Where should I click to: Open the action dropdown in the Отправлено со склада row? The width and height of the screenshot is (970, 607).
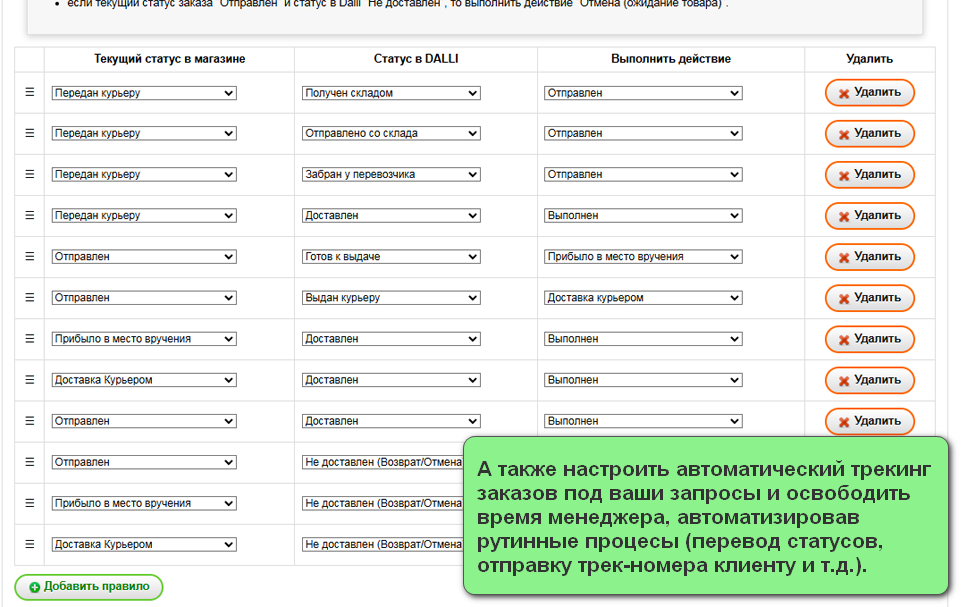(x=643, y=133)
